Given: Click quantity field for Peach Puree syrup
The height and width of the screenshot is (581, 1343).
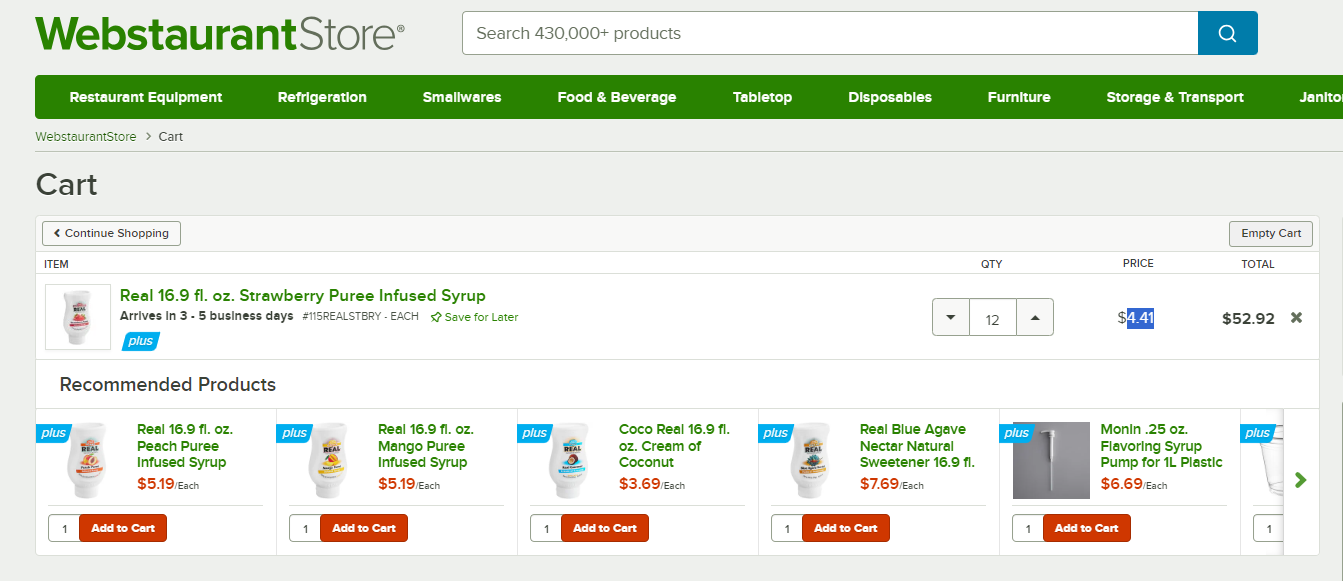Looking at the screenshot, I should point(64,528).
